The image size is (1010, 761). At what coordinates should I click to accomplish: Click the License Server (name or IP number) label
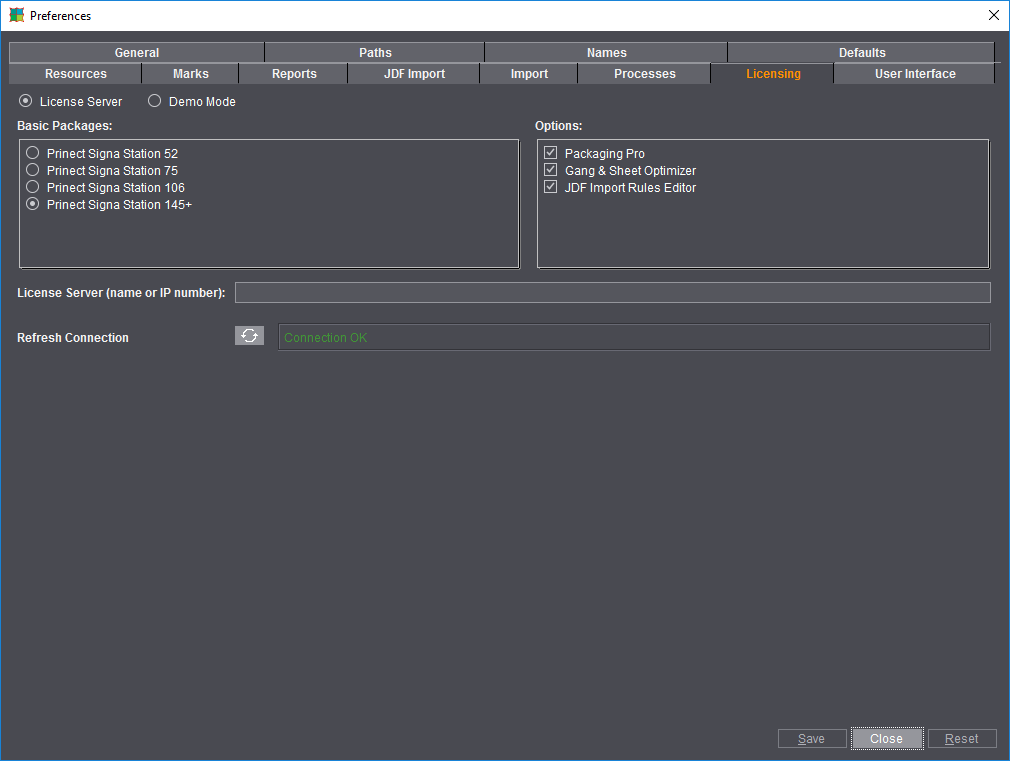[121, 293]
